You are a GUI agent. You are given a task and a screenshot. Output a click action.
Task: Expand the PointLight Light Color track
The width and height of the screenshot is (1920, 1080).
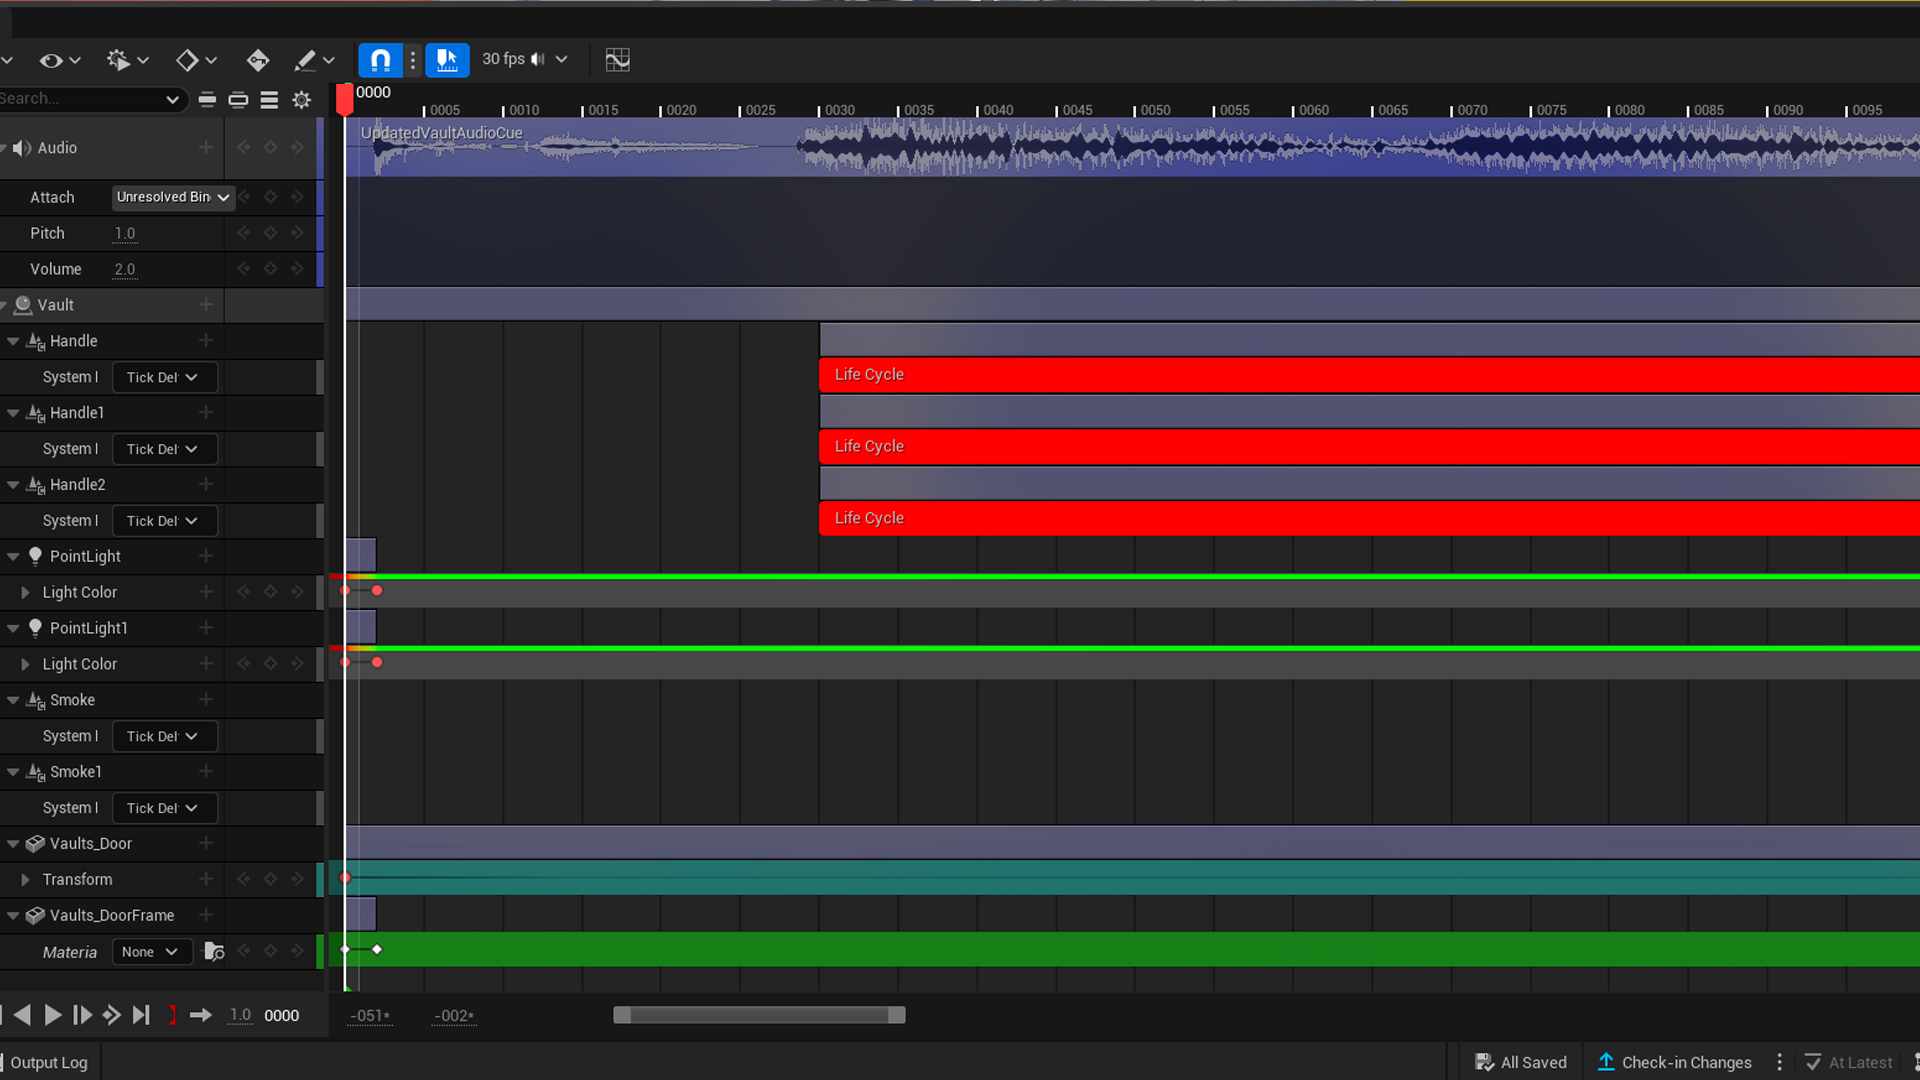[25, 592]
